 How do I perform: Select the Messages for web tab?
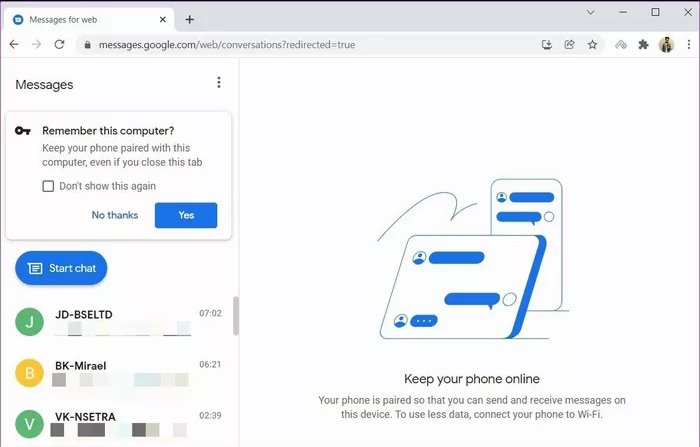[89, 20]
